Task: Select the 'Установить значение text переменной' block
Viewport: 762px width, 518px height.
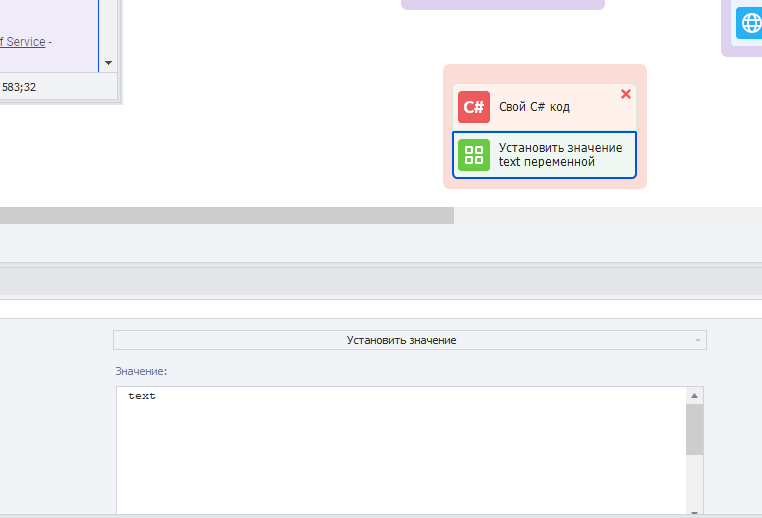Action: 544,155
